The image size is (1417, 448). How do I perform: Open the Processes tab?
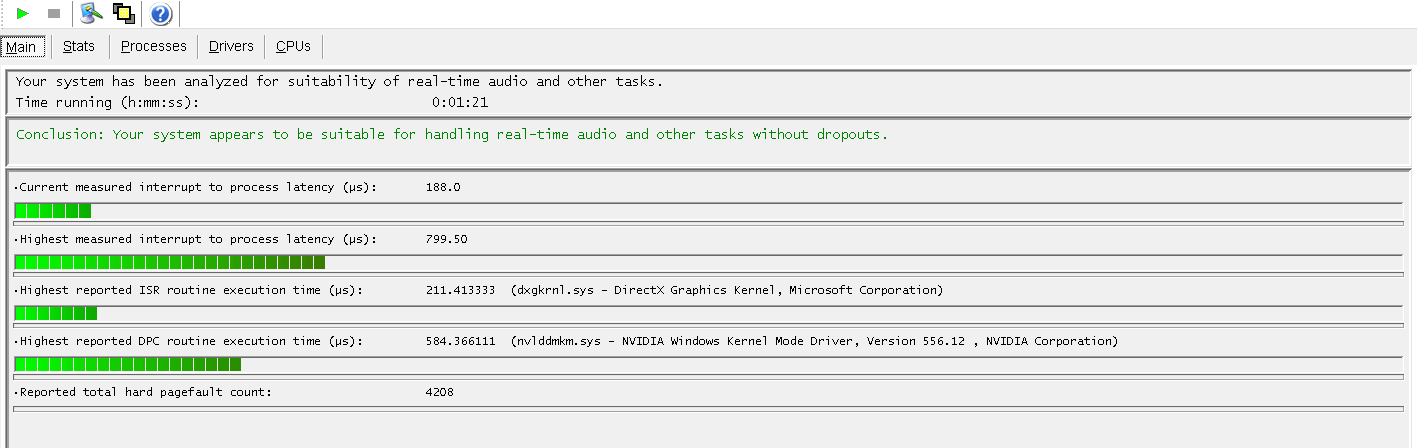[154, 46]
